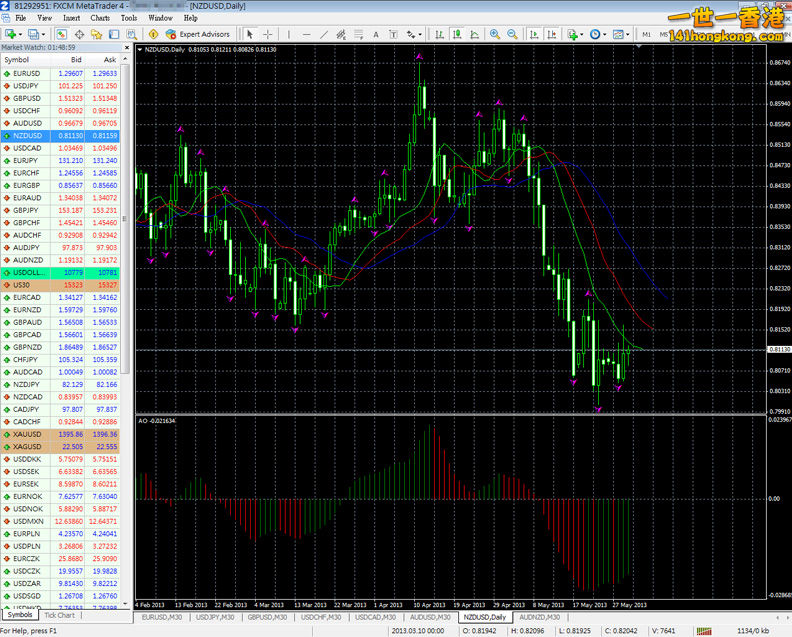
Task: Select the Fibonacci Retracement tool
Action: pyautogui.click(x=359, y=34)
